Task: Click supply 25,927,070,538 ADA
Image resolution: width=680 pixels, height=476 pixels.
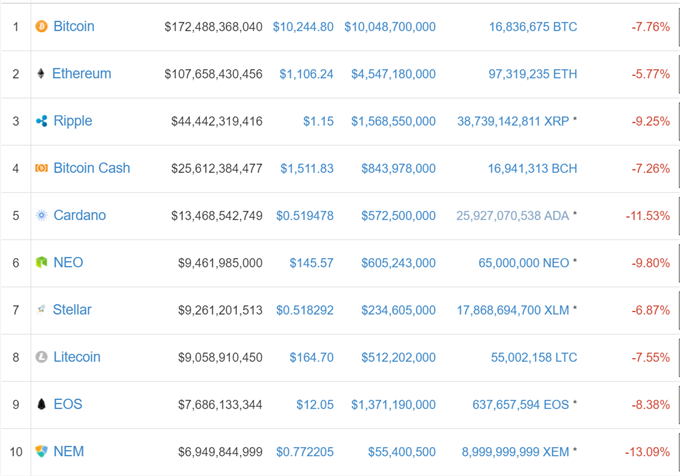Action: [x=513, y=216]
